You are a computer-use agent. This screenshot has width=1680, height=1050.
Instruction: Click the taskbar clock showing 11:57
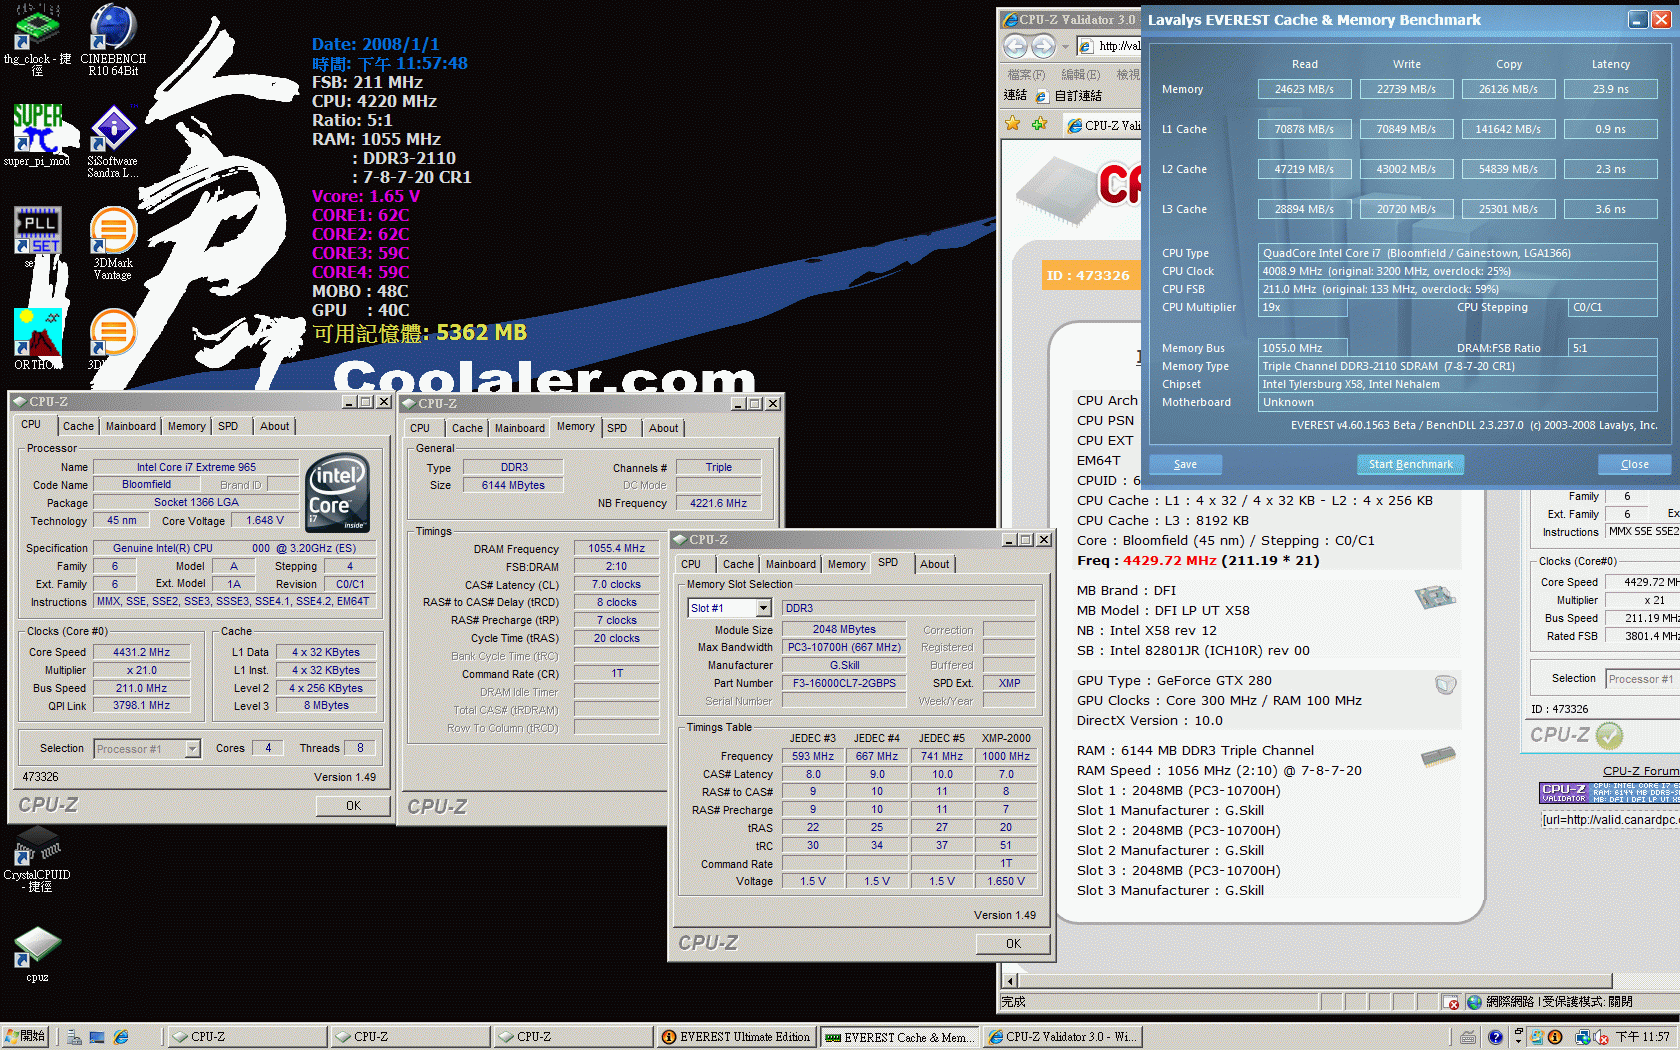[x=1643, y=1037]
